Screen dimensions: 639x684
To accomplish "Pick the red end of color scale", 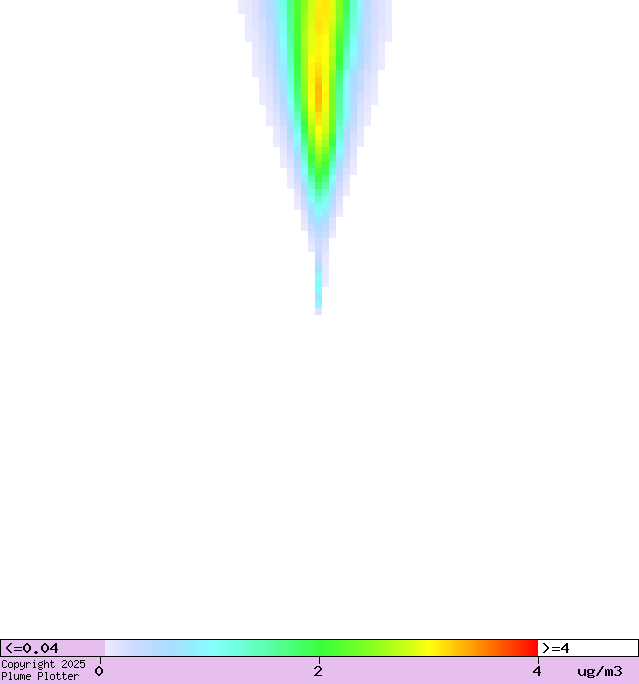I will (530, 648).
